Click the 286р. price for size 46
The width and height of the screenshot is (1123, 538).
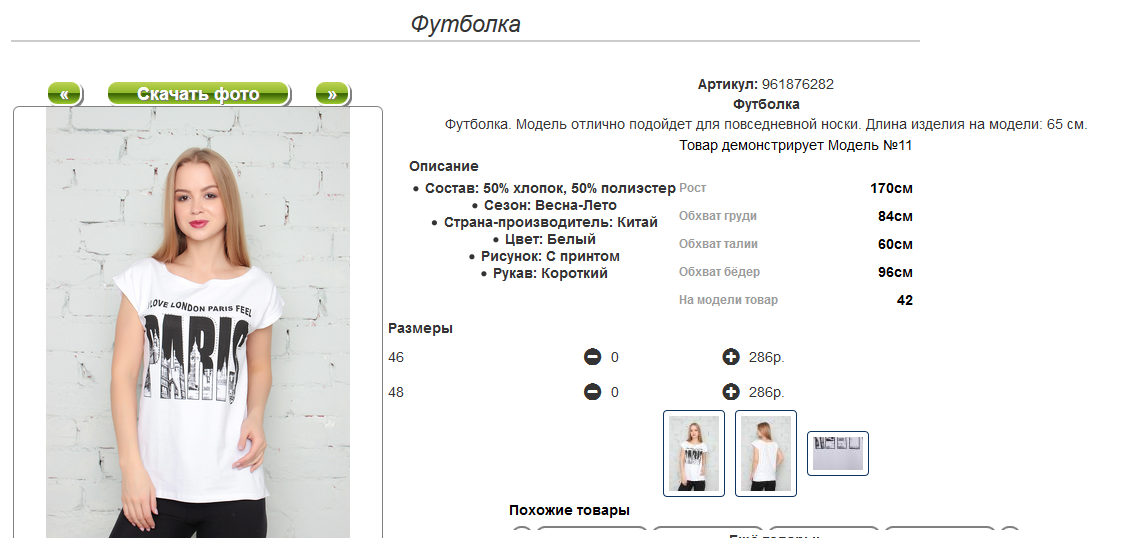click(766, 357)
